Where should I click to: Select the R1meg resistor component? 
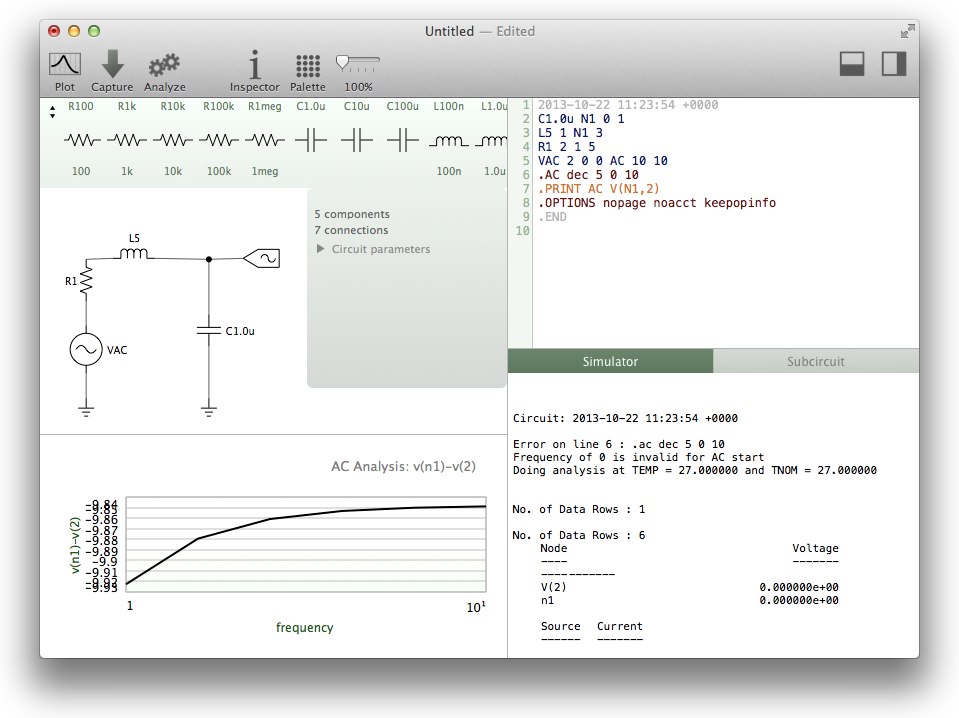(x=265, y=141)
